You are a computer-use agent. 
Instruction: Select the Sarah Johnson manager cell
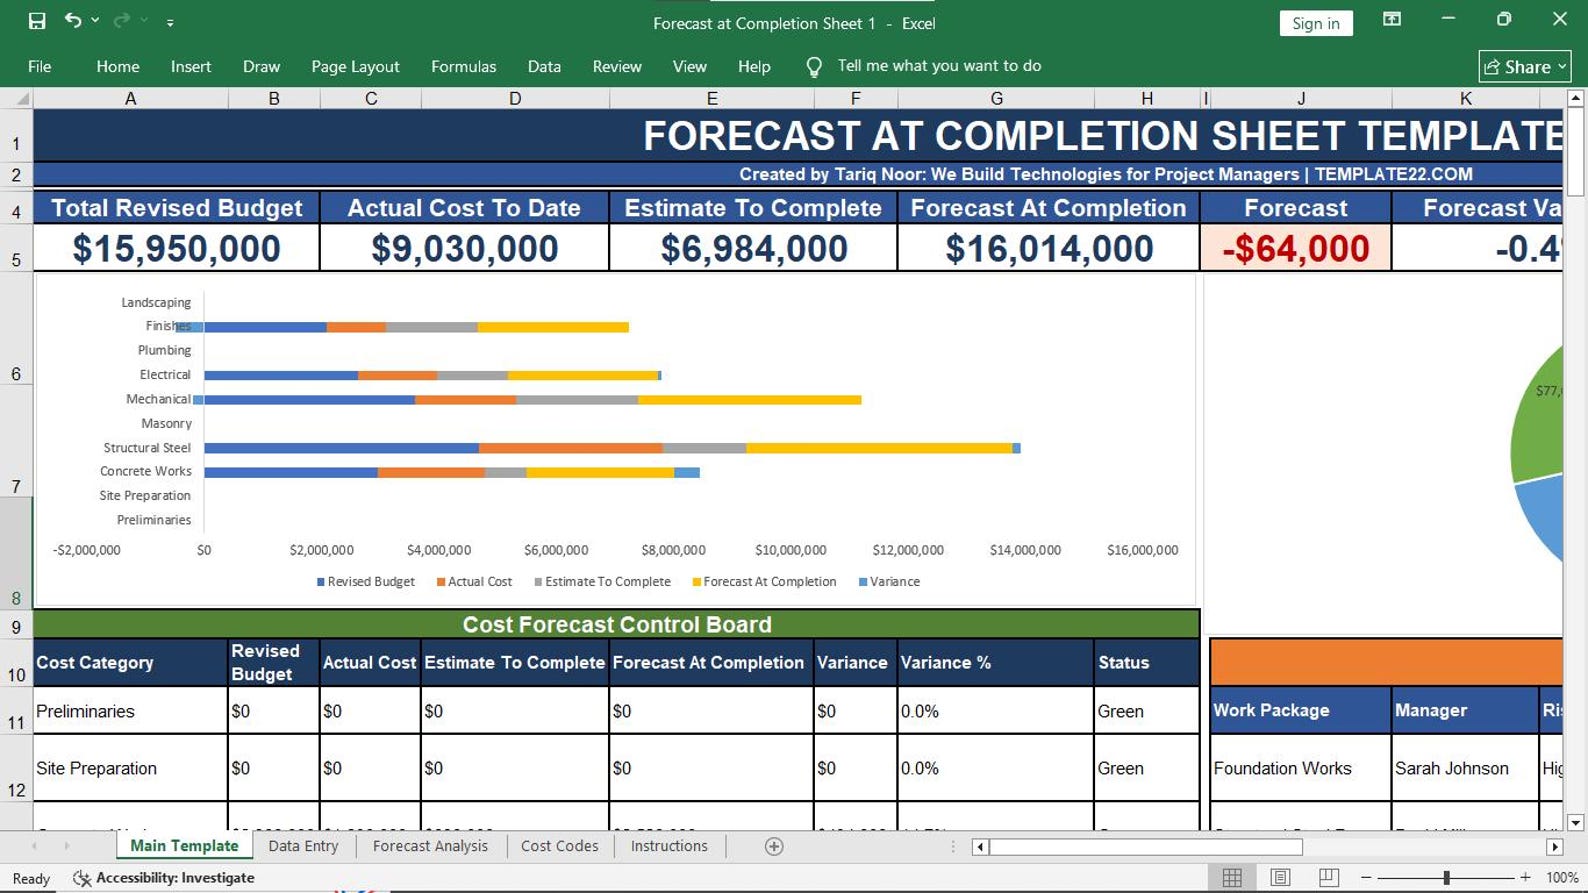[x=1465, y=768]
